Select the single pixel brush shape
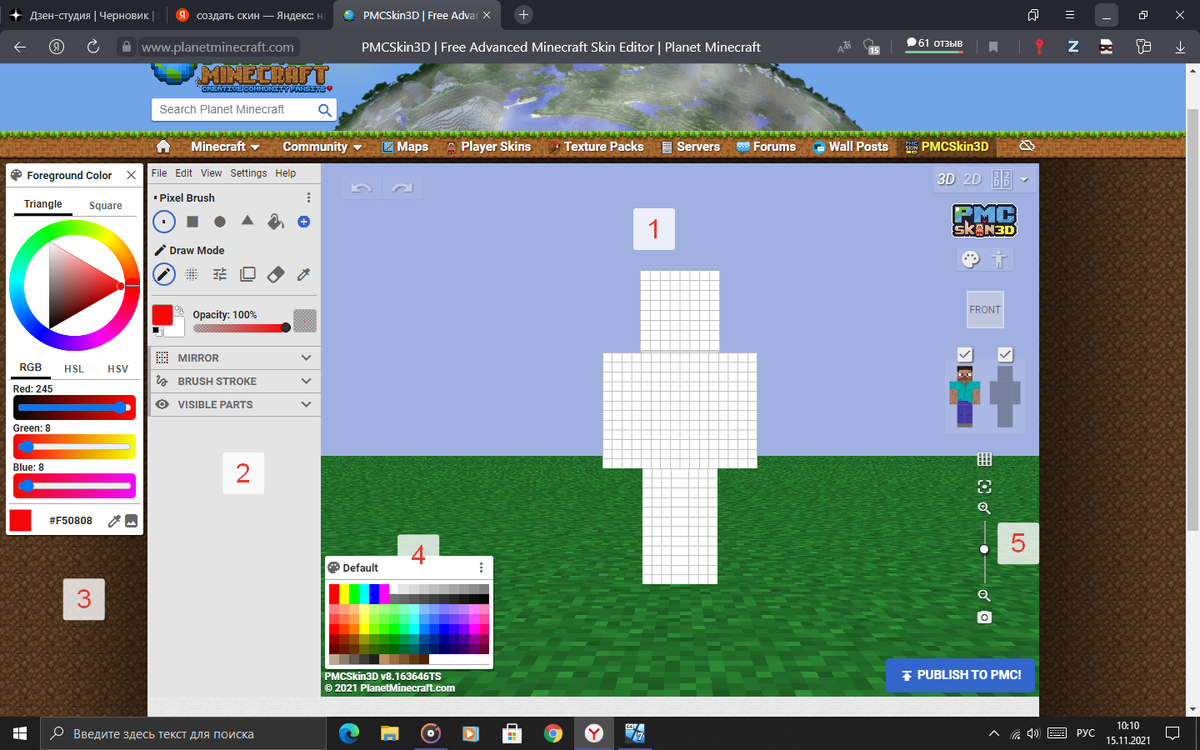 [164, 221]
